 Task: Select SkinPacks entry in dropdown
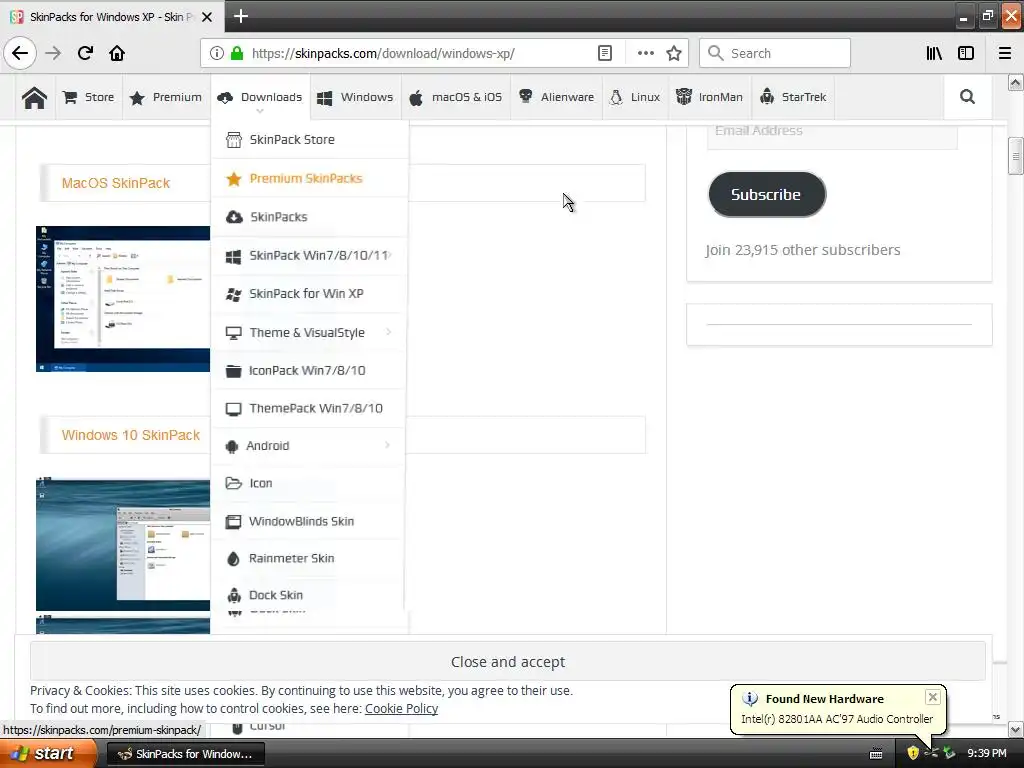(x=310, y=217)
